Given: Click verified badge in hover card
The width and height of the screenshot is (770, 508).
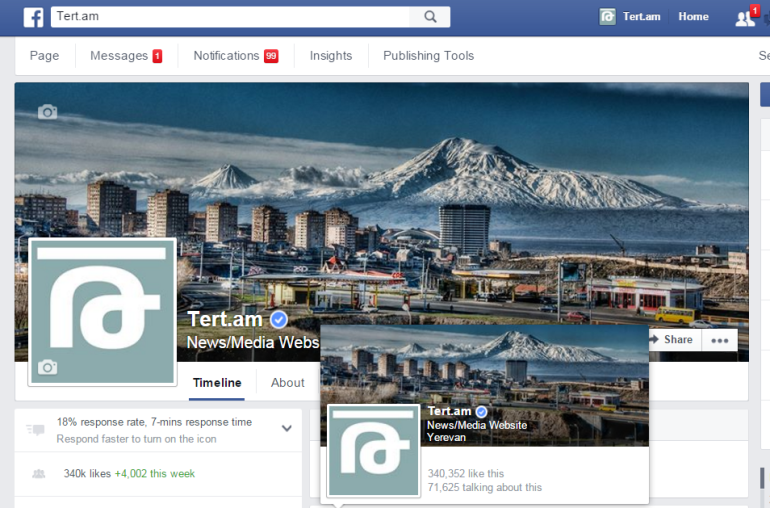Looking at the screenshot, I should click(482, 412).
